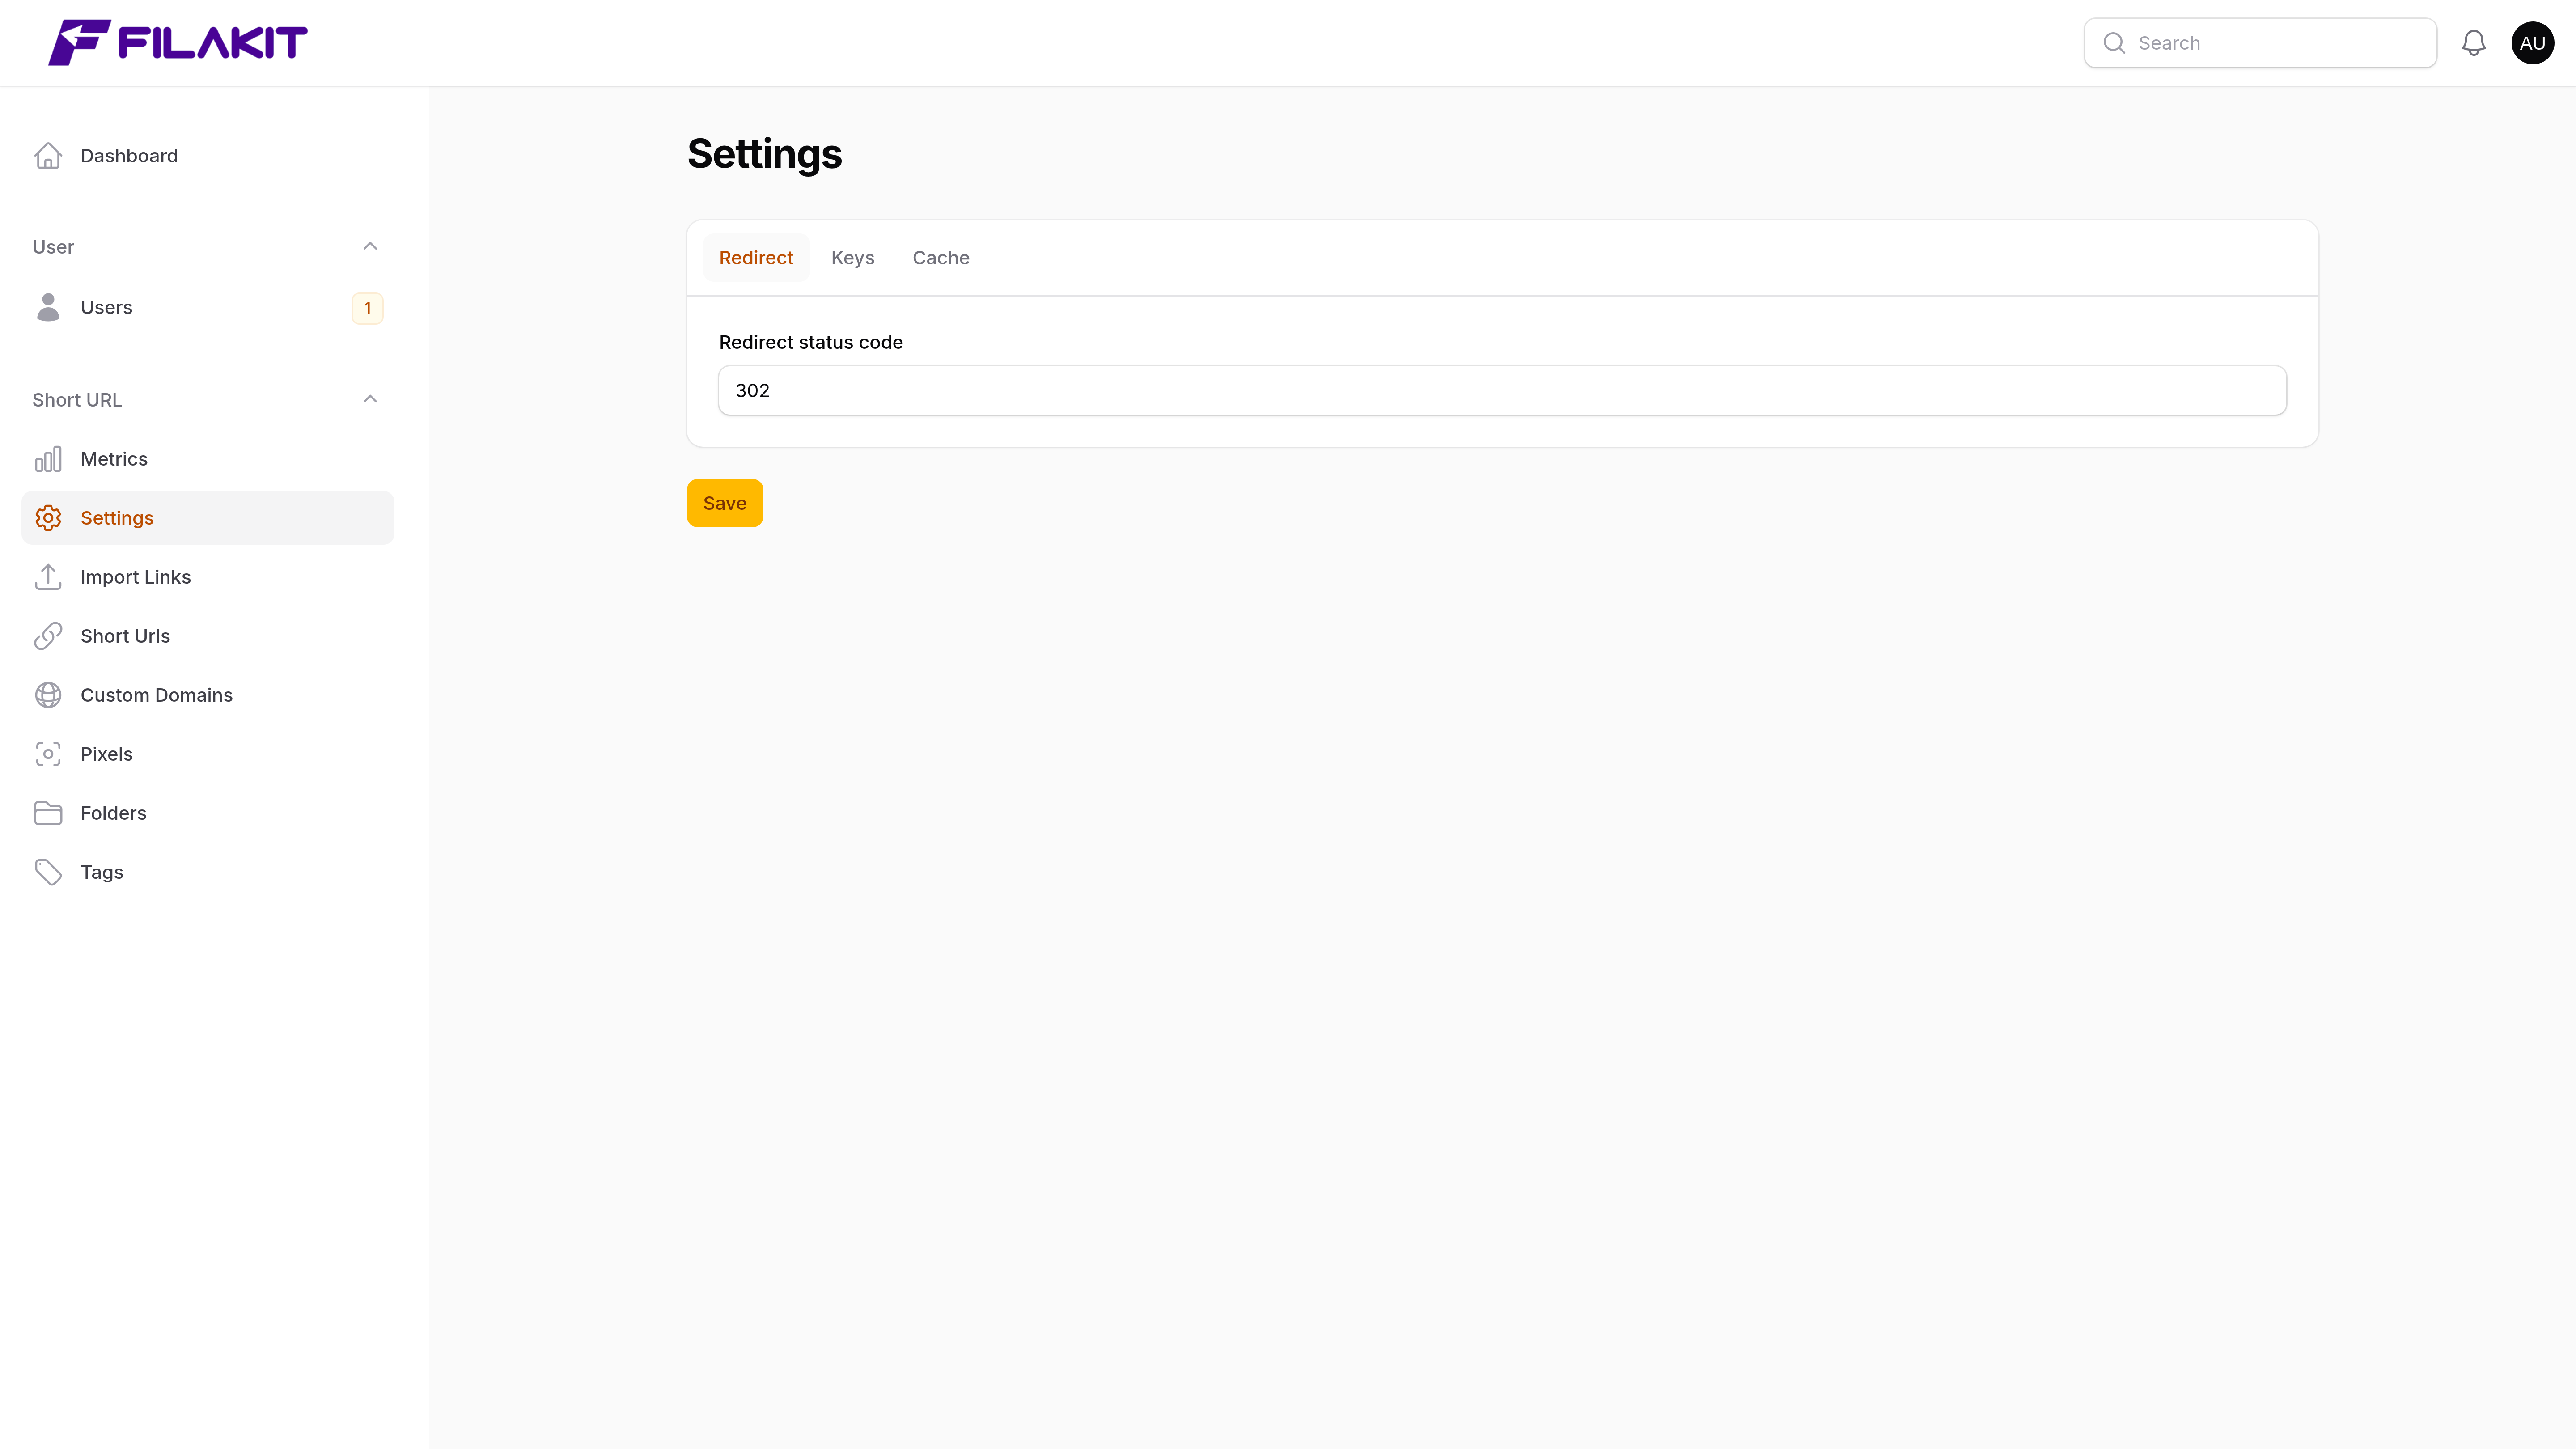The image size is (2576, 1449).
Task: Collapse the Short URL section chevron
Action: click(x=370, y=399)
